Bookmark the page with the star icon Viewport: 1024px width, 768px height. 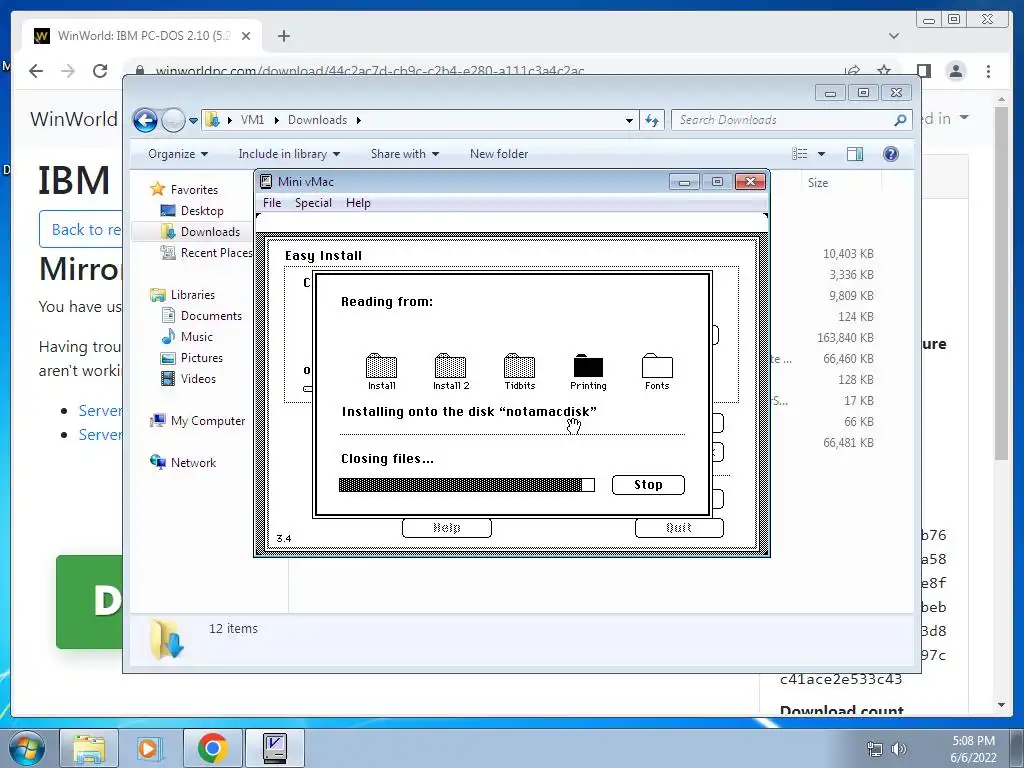884,71
